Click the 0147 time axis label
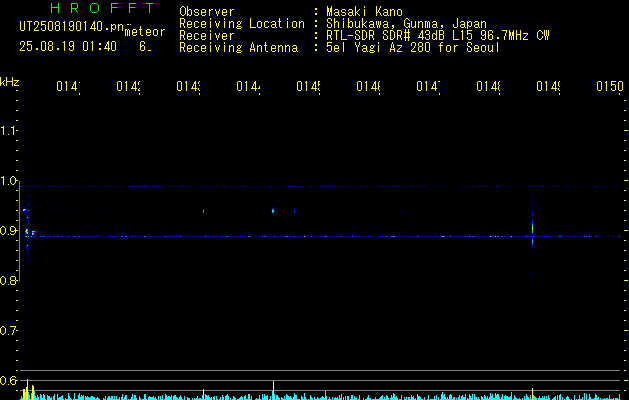The width and height of the screenshot is (629, 400). pos(428,86)
